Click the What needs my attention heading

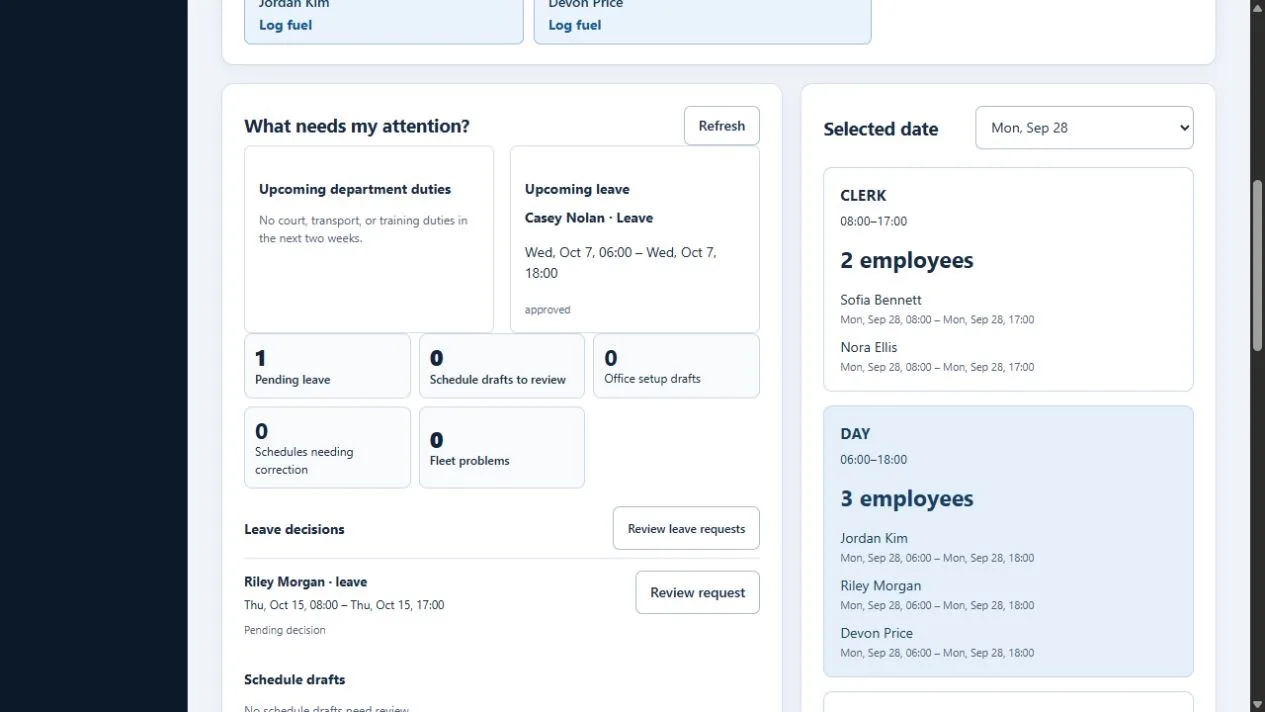[357, 126]
